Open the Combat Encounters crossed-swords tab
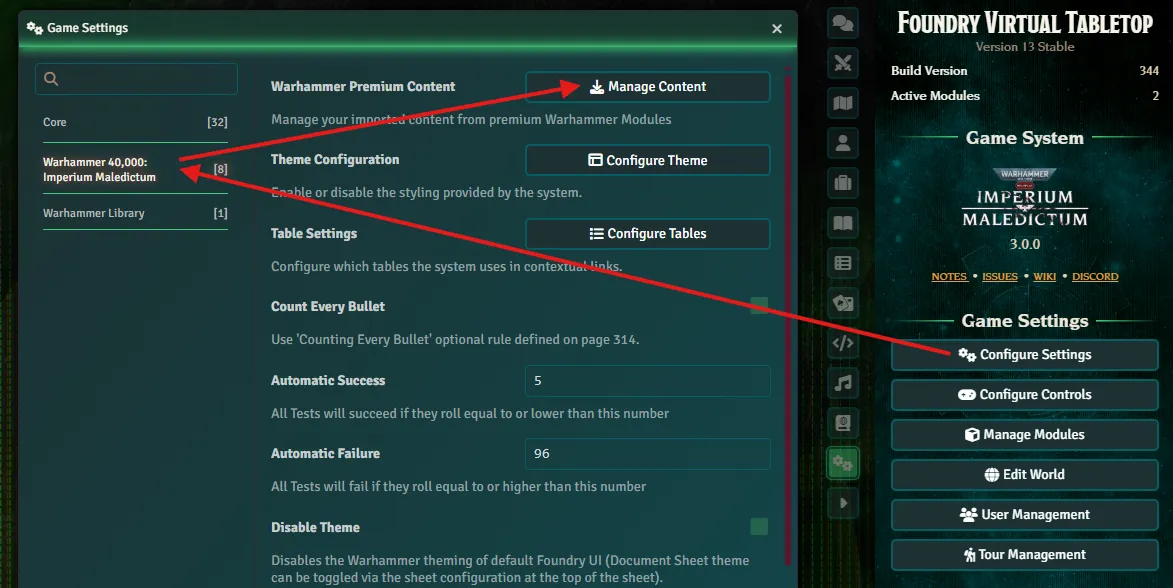The height and width of the screenshot is (588, 1173). [x=843, y=63]
